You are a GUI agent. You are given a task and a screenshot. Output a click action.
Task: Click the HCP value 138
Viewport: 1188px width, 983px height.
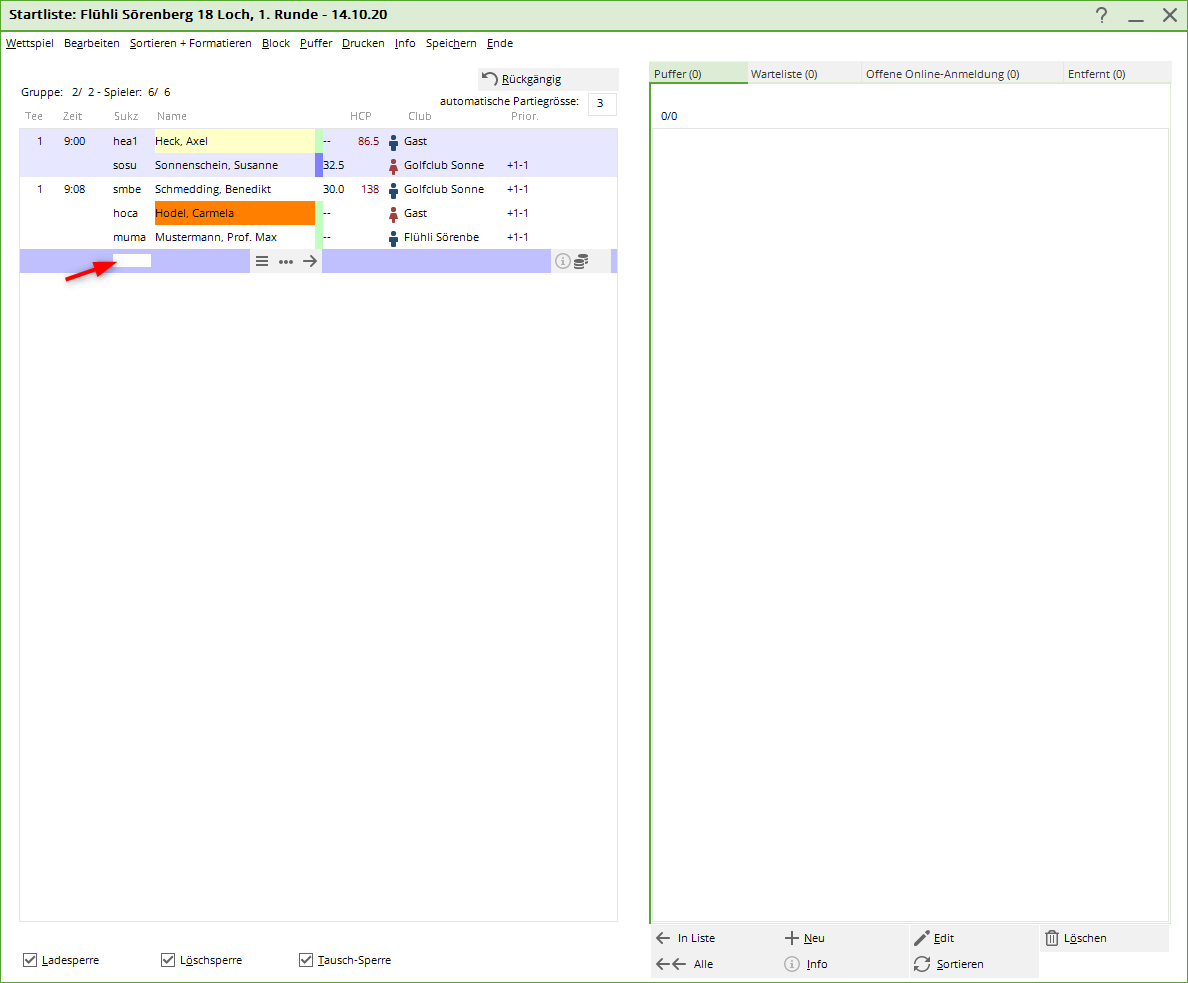tap(370, 189)
